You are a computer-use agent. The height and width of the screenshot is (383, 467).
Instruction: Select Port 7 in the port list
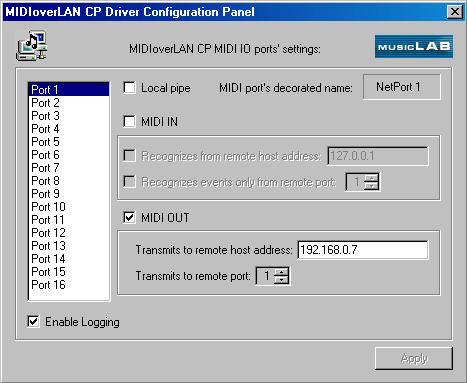69,168
